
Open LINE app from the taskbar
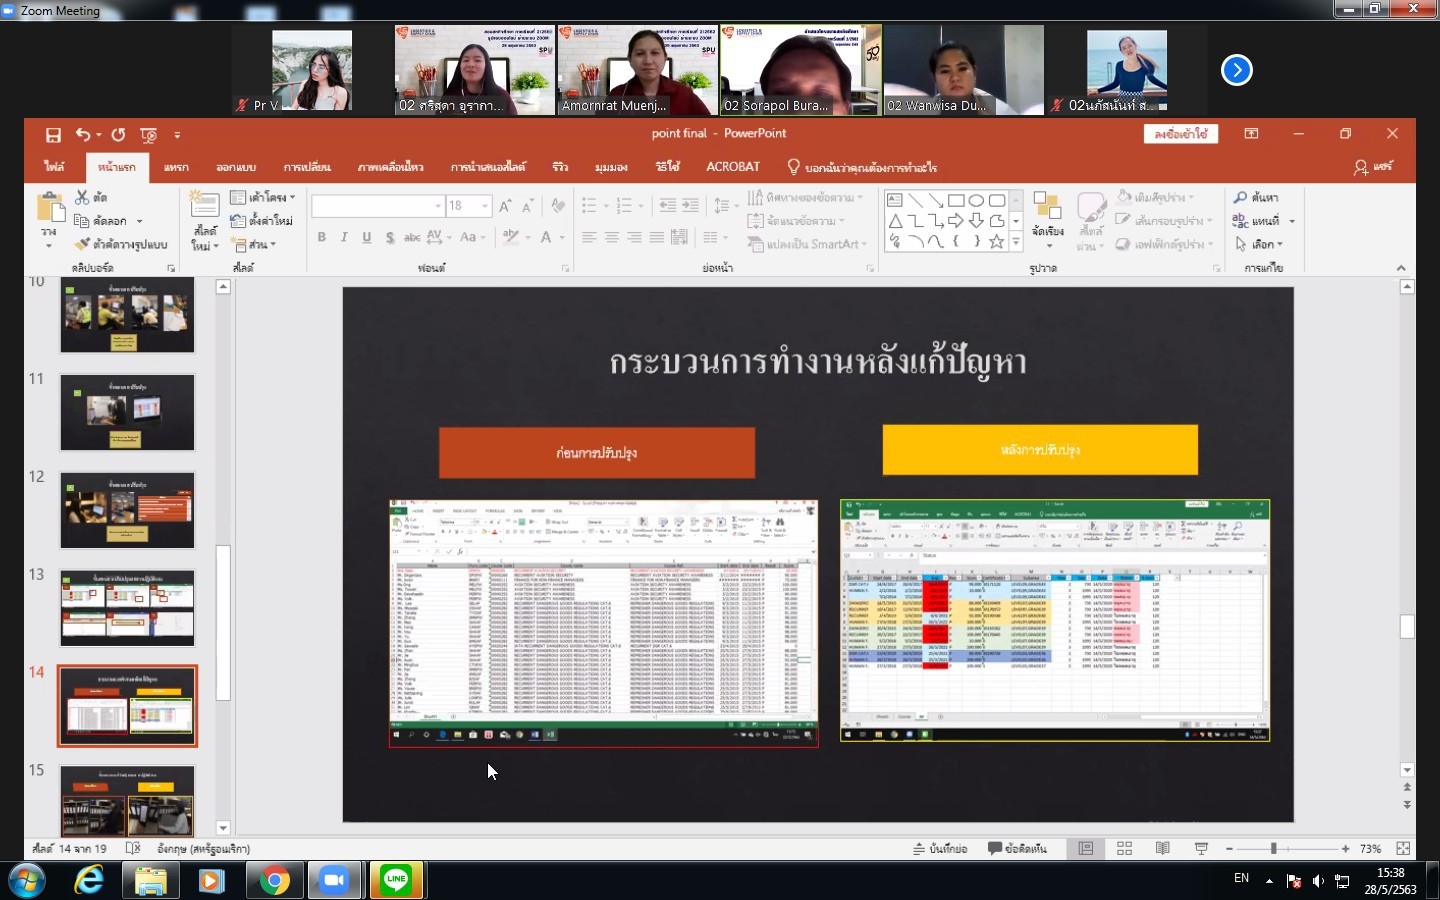[396, 880]
